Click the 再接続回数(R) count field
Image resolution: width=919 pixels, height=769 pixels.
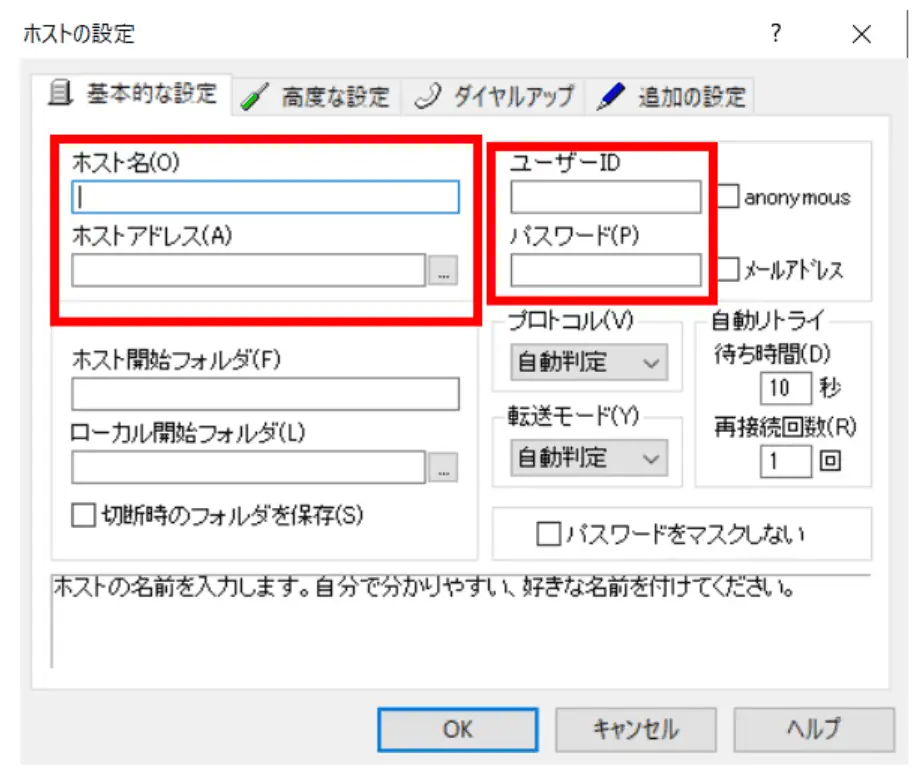(x=786, y=461)
